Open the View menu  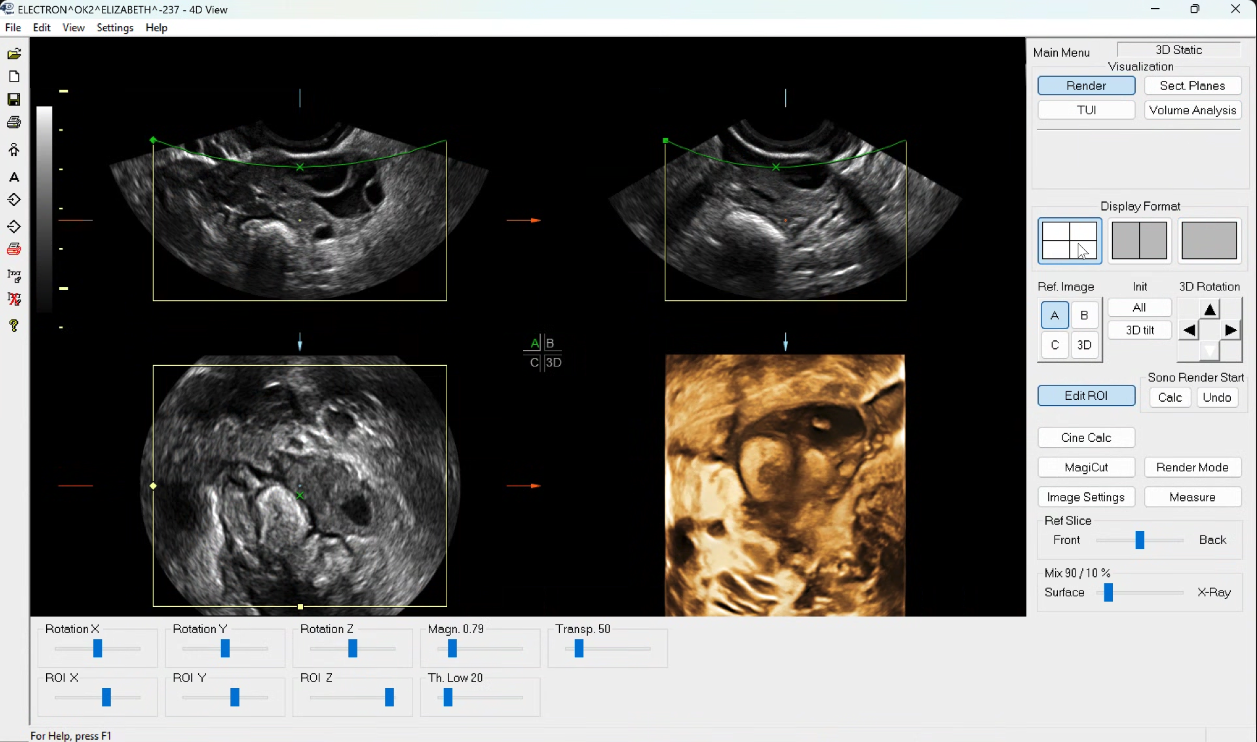[x=74, y=28]
